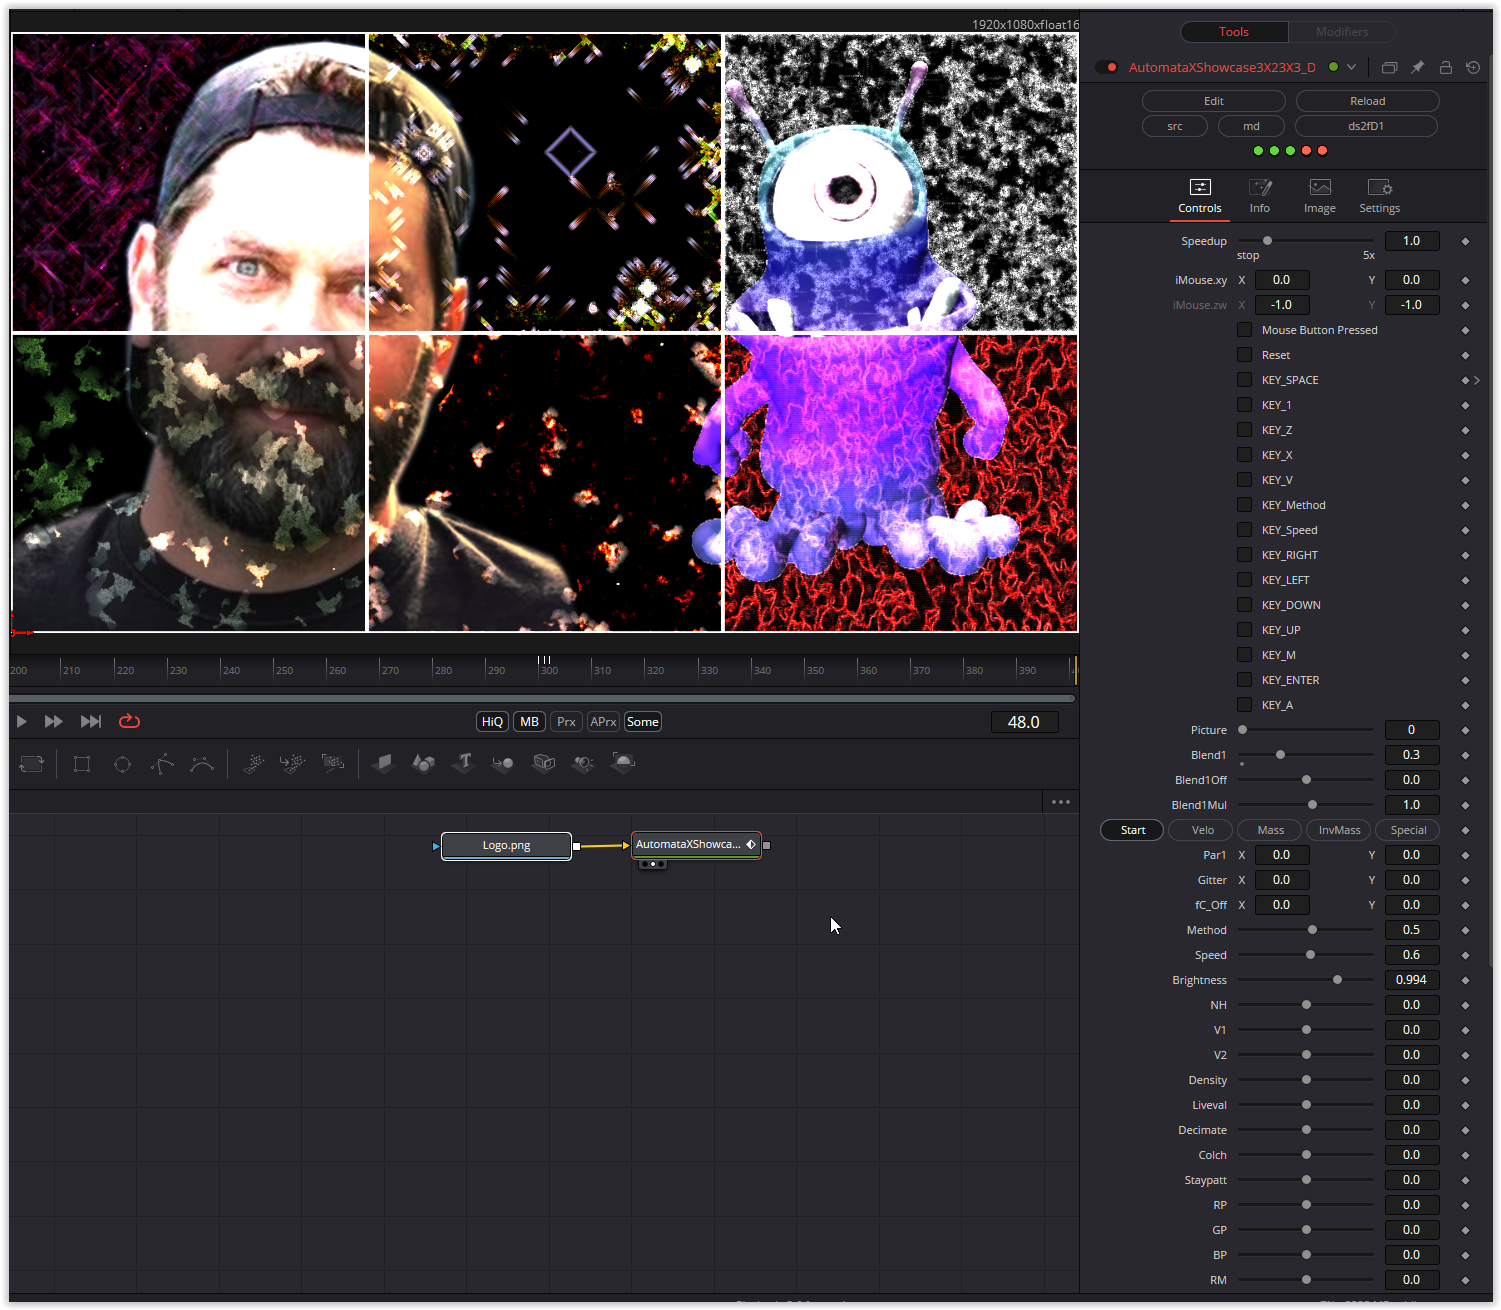Click the ds2fD1 button
1501x1310 pixels.
(1366, 125)
